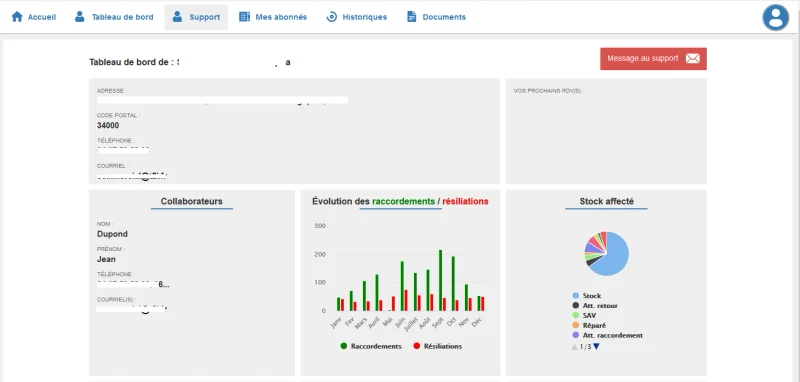Click the green word raccordements in title
Viewport: 800px width, 382px height.
click(404, 201)
